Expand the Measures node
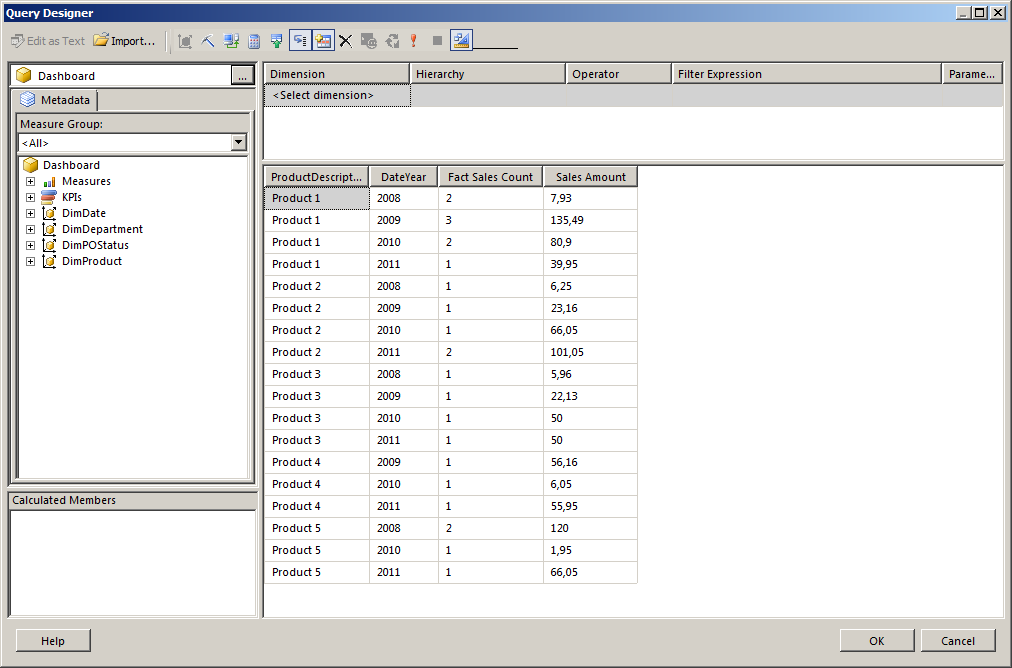The image size is (1012, 668). tap(30, 181)
